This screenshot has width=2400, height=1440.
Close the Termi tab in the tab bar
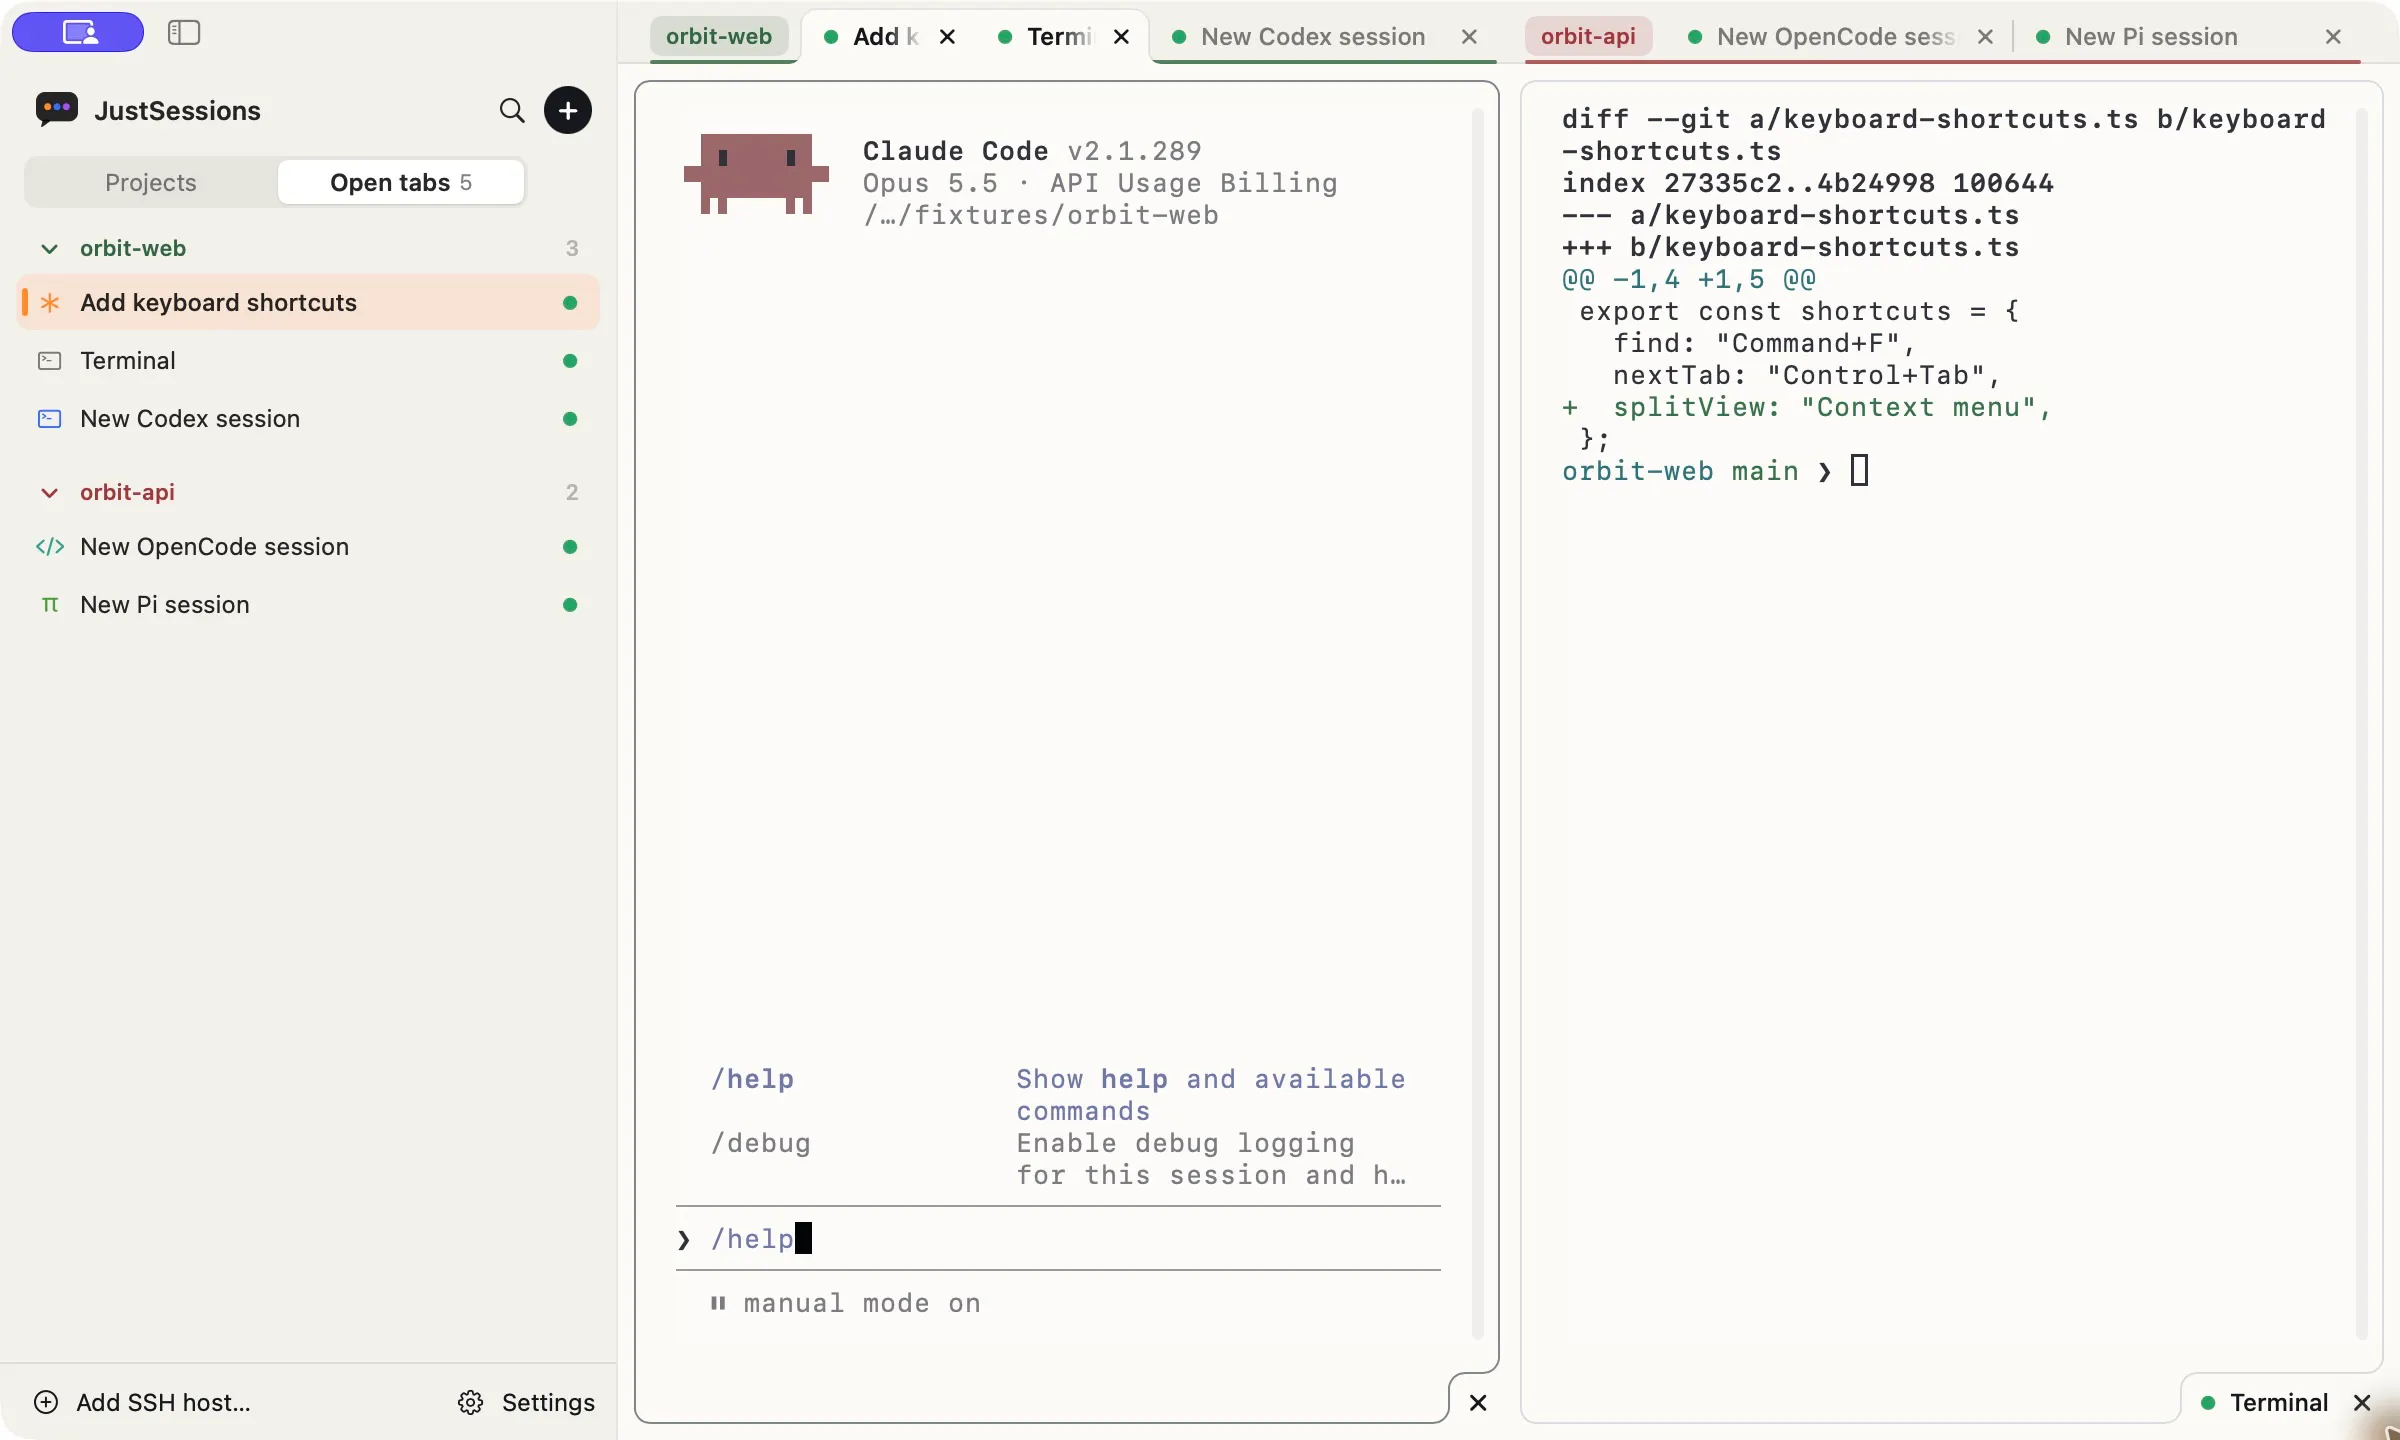(1122, 37)
